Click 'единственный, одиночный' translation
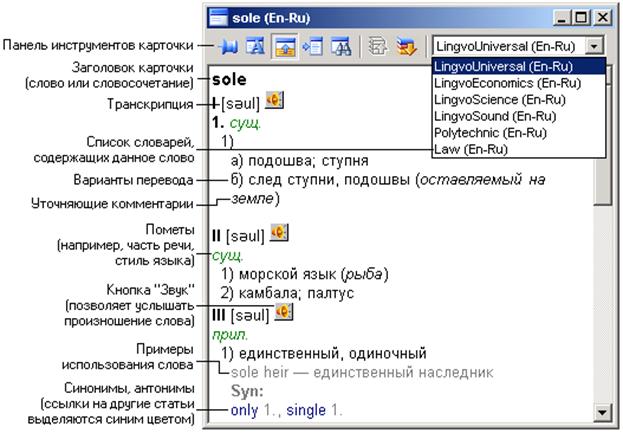Image resolution: width=623 pixels, height=433 pixels. click(333, 353)
